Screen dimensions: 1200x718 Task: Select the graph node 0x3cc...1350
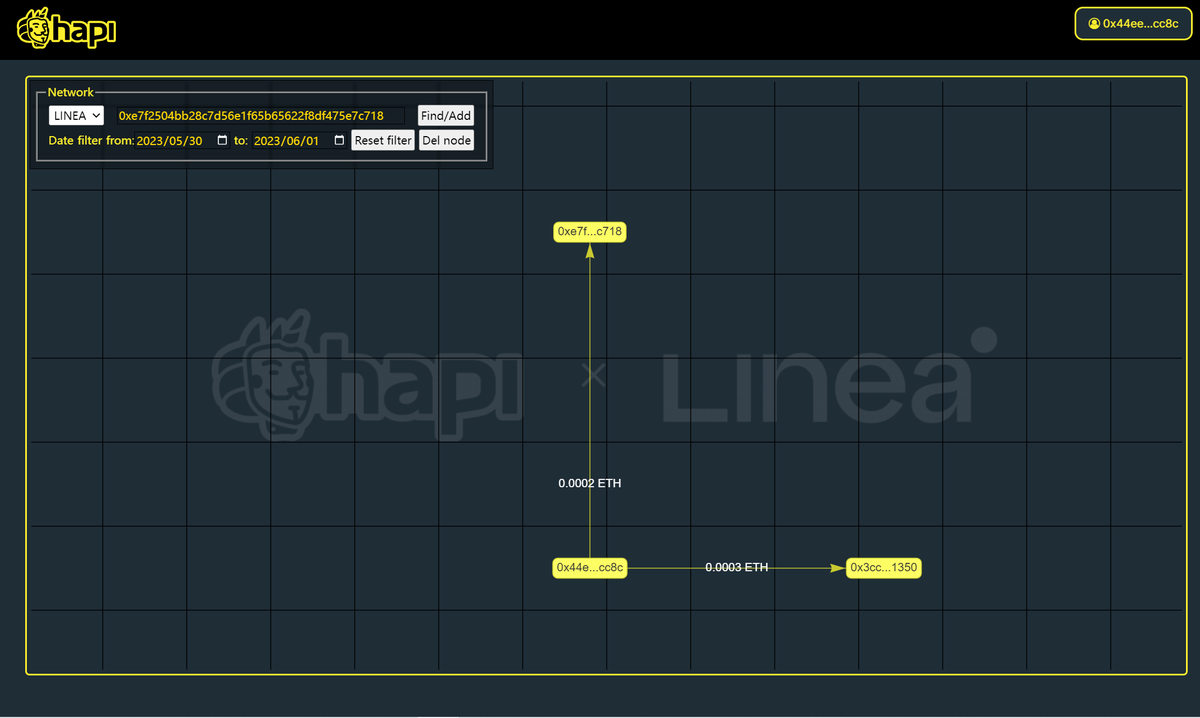883,568
